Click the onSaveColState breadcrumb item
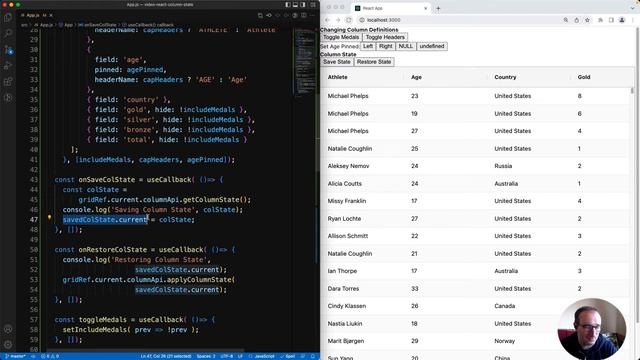Screen dimensions: 640x360 [98, 25]
